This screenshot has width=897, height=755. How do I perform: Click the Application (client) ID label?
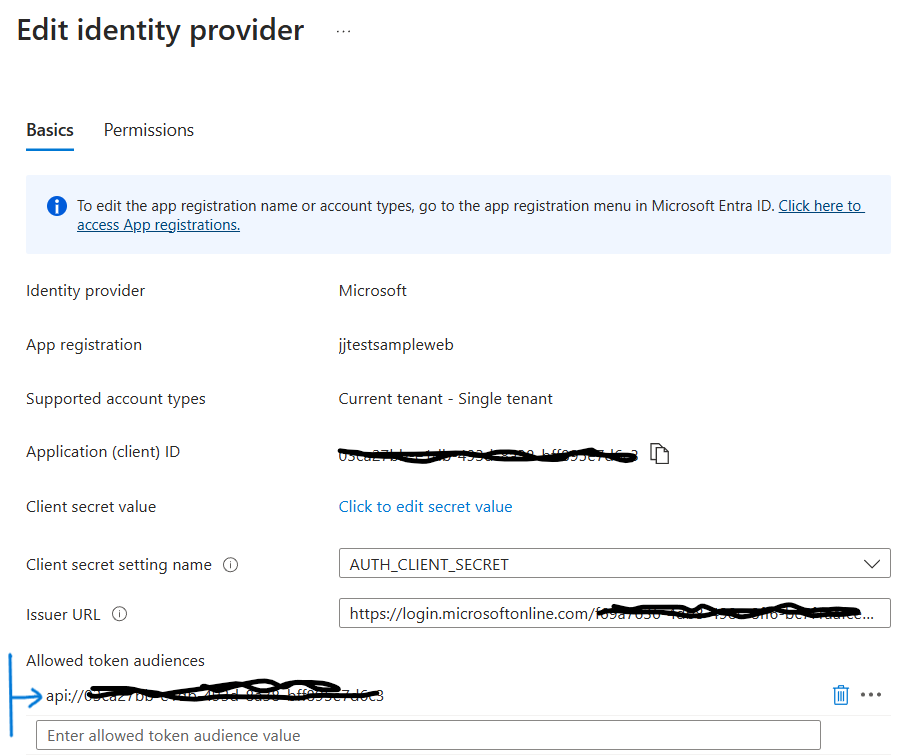103,452
